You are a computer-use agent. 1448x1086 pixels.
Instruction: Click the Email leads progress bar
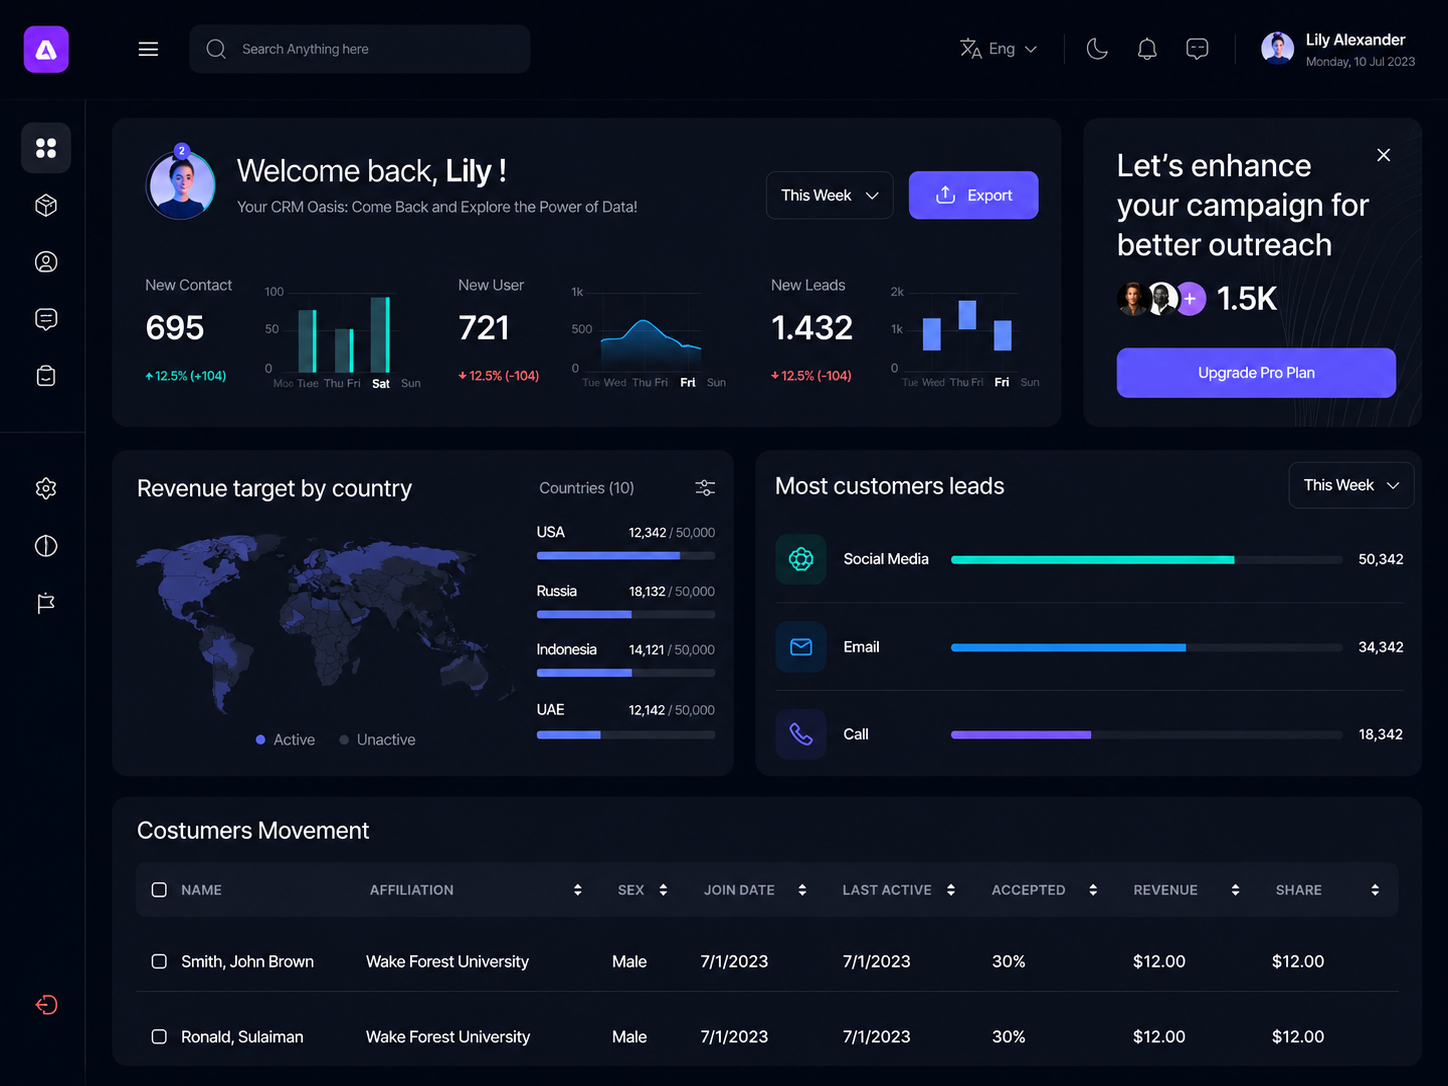[1146, 648]
